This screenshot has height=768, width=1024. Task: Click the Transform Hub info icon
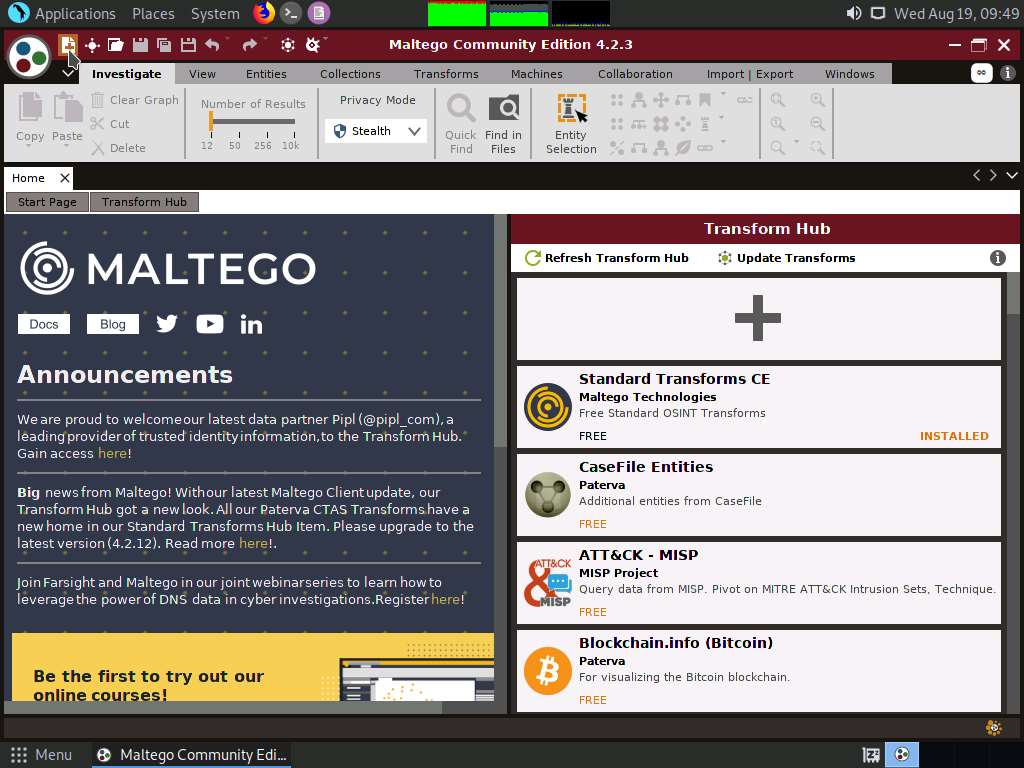tap(997, 258)
